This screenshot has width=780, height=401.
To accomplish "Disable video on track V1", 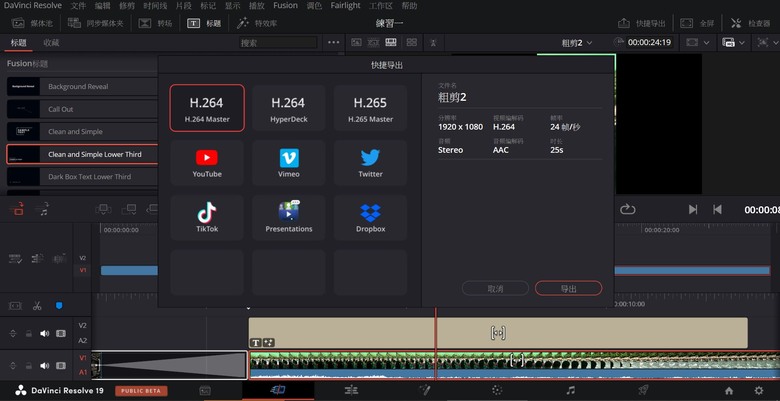I will (x=61, y=366).
